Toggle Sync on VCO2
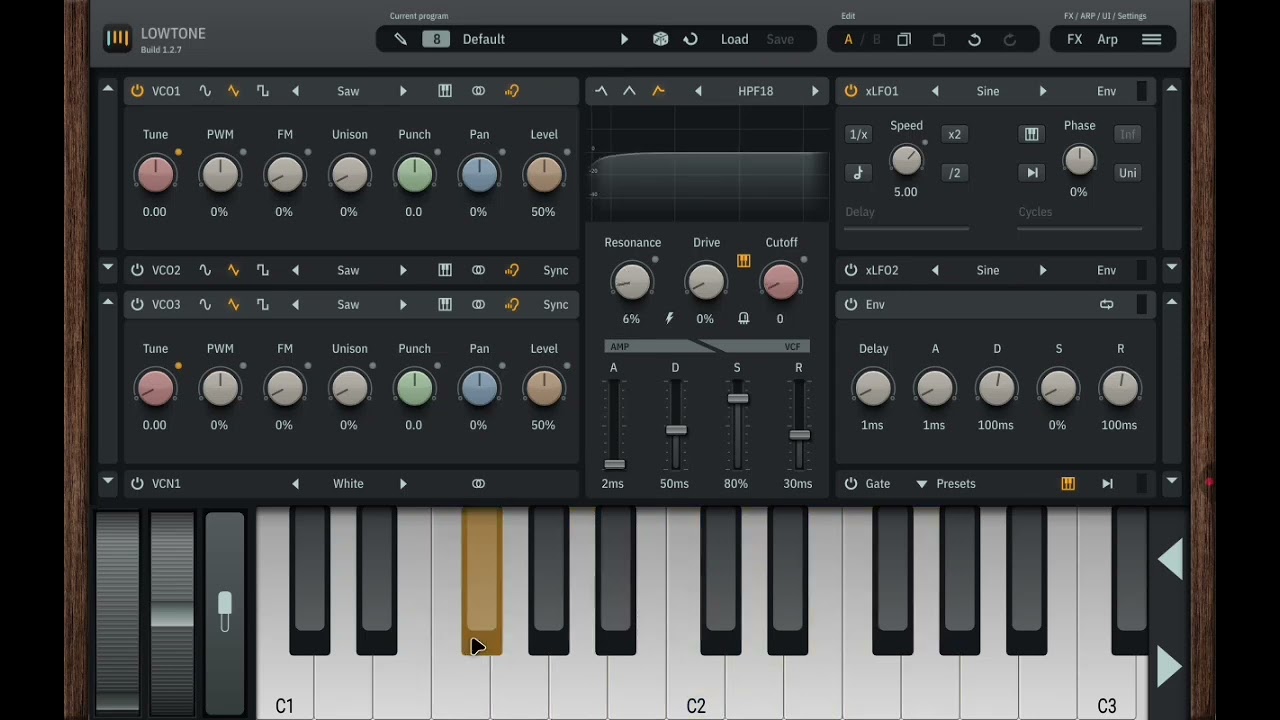The width and height of the screenshot is (1280, 720). [x=556, y=270]
